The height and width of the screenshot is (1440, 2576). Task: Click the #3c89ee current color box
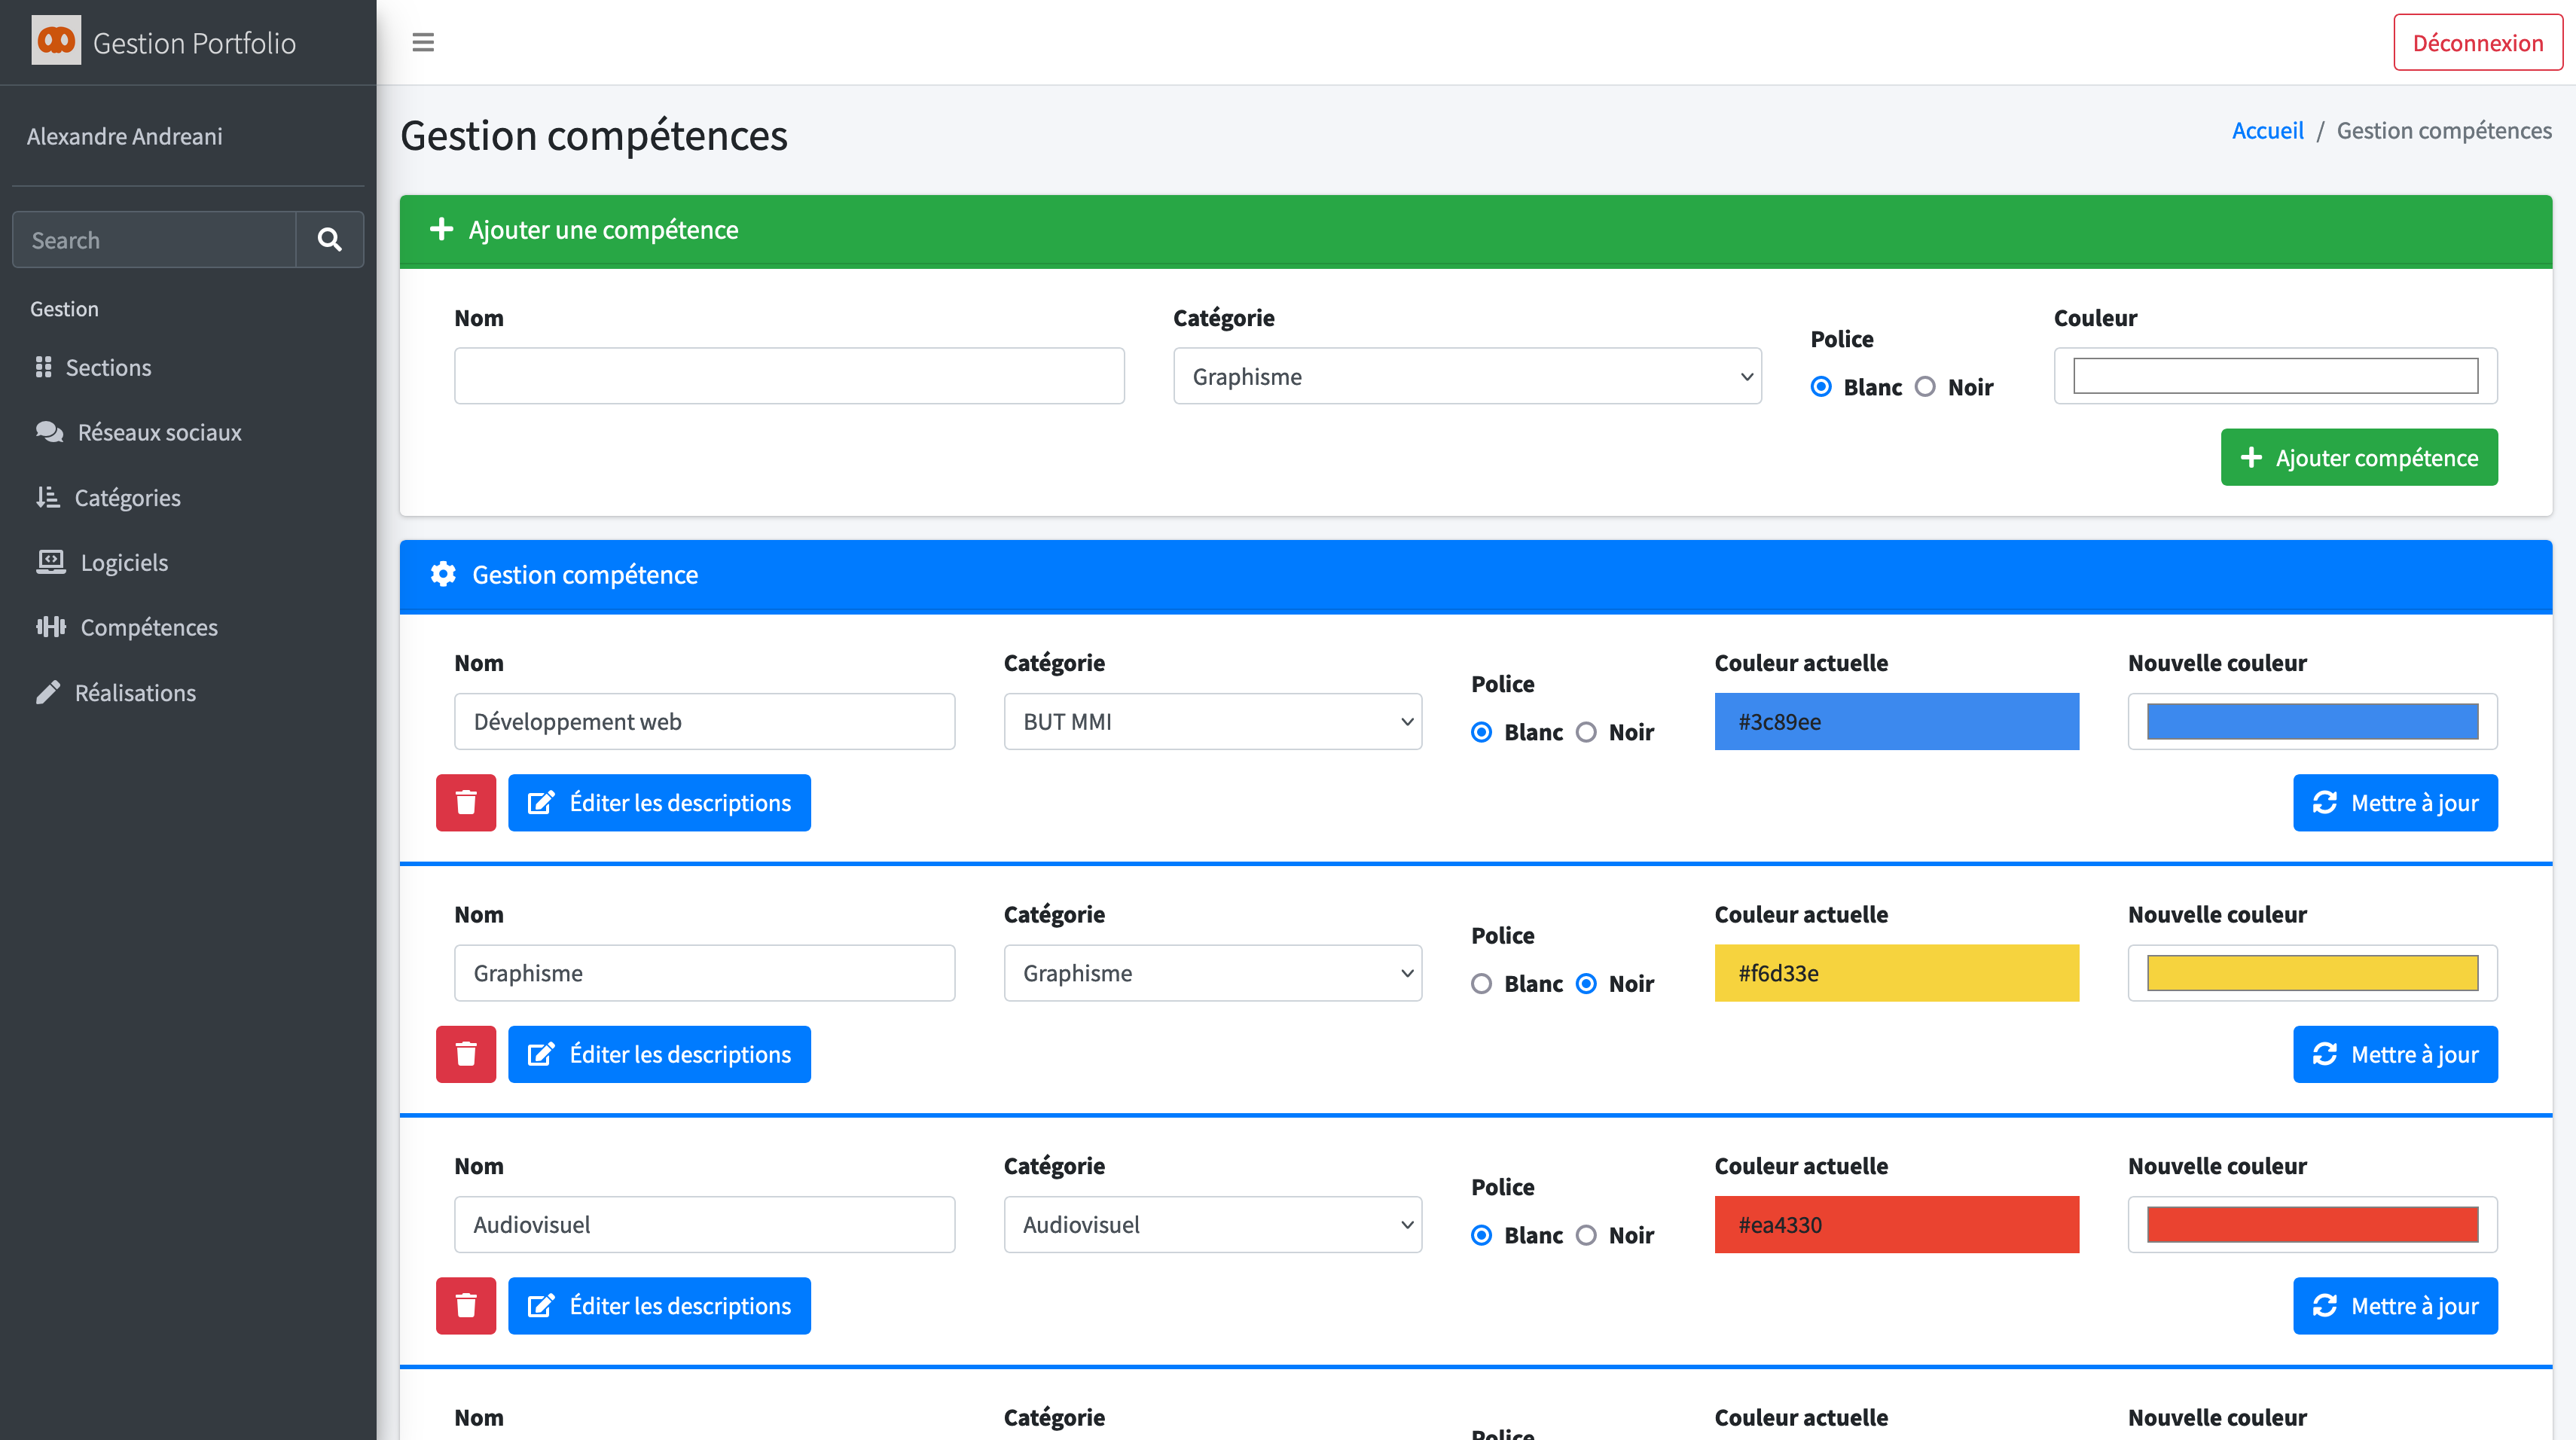(1896, 721)
